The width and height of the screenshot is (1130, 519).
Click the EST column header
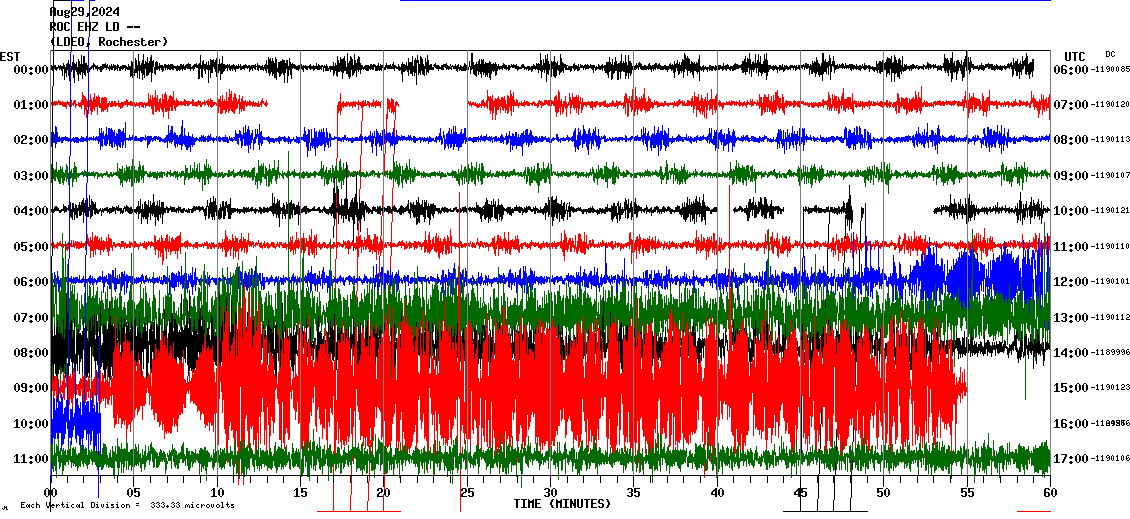tap(10, 56)
